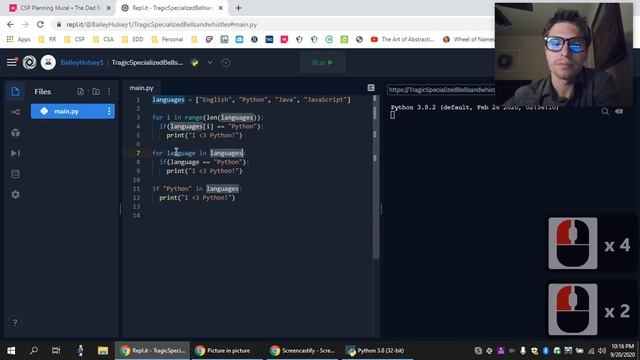This screenshot has width=640, height=360.
Task: Open the Files panel more options menu
Action: (x=109, y=91)
